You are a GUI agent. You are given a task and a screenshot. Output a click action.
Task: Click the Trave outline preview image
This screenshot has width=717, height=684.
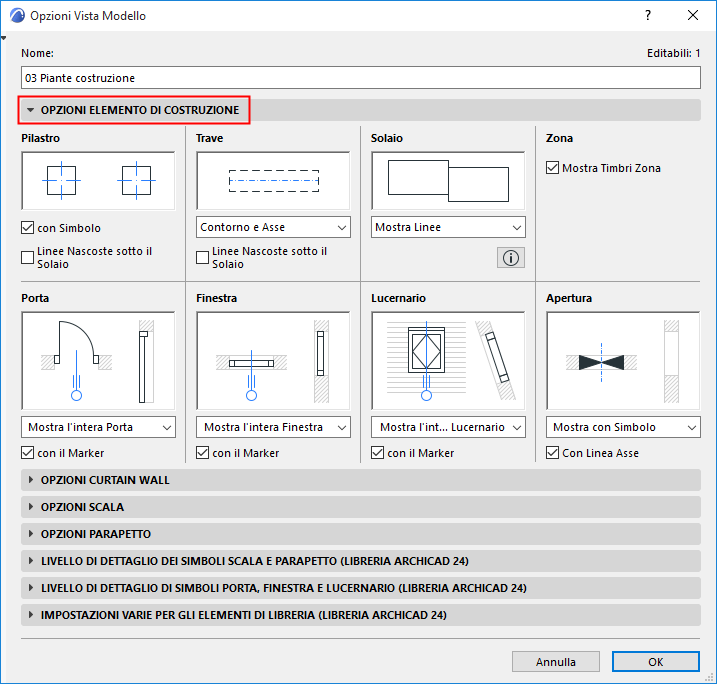[x=273, y=181]
